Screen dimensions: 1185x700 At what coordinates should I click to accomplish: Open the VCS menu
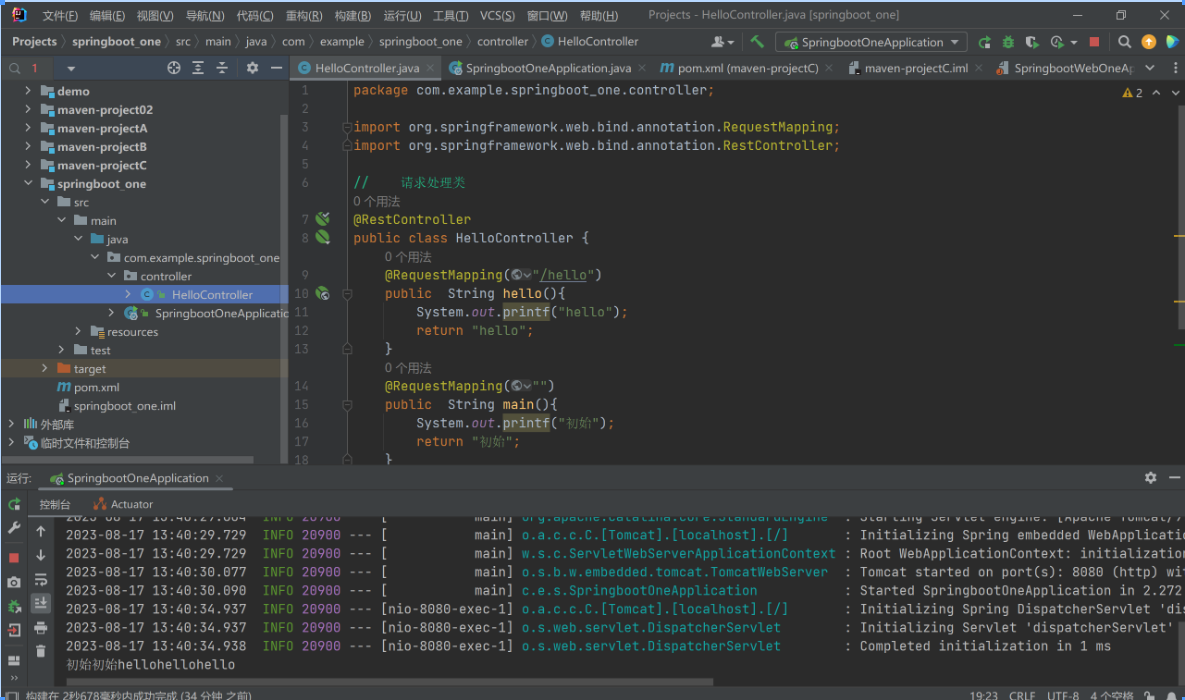(x=497, y=15)
